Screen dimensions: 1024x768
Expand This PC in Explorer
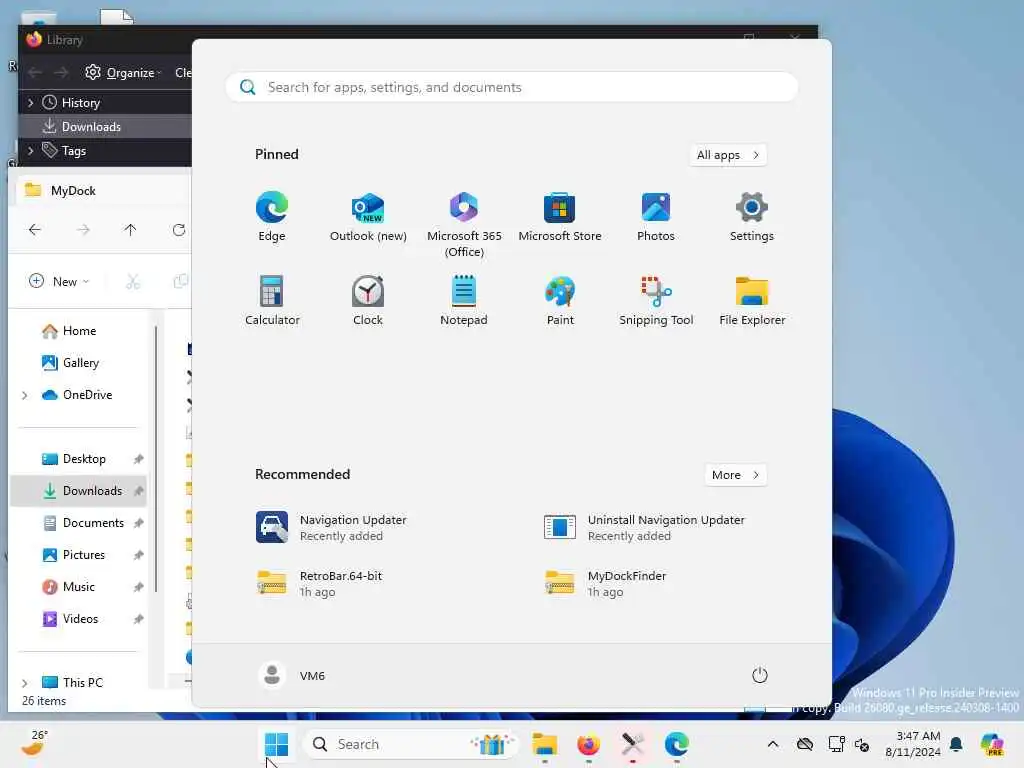click(25, 683)
